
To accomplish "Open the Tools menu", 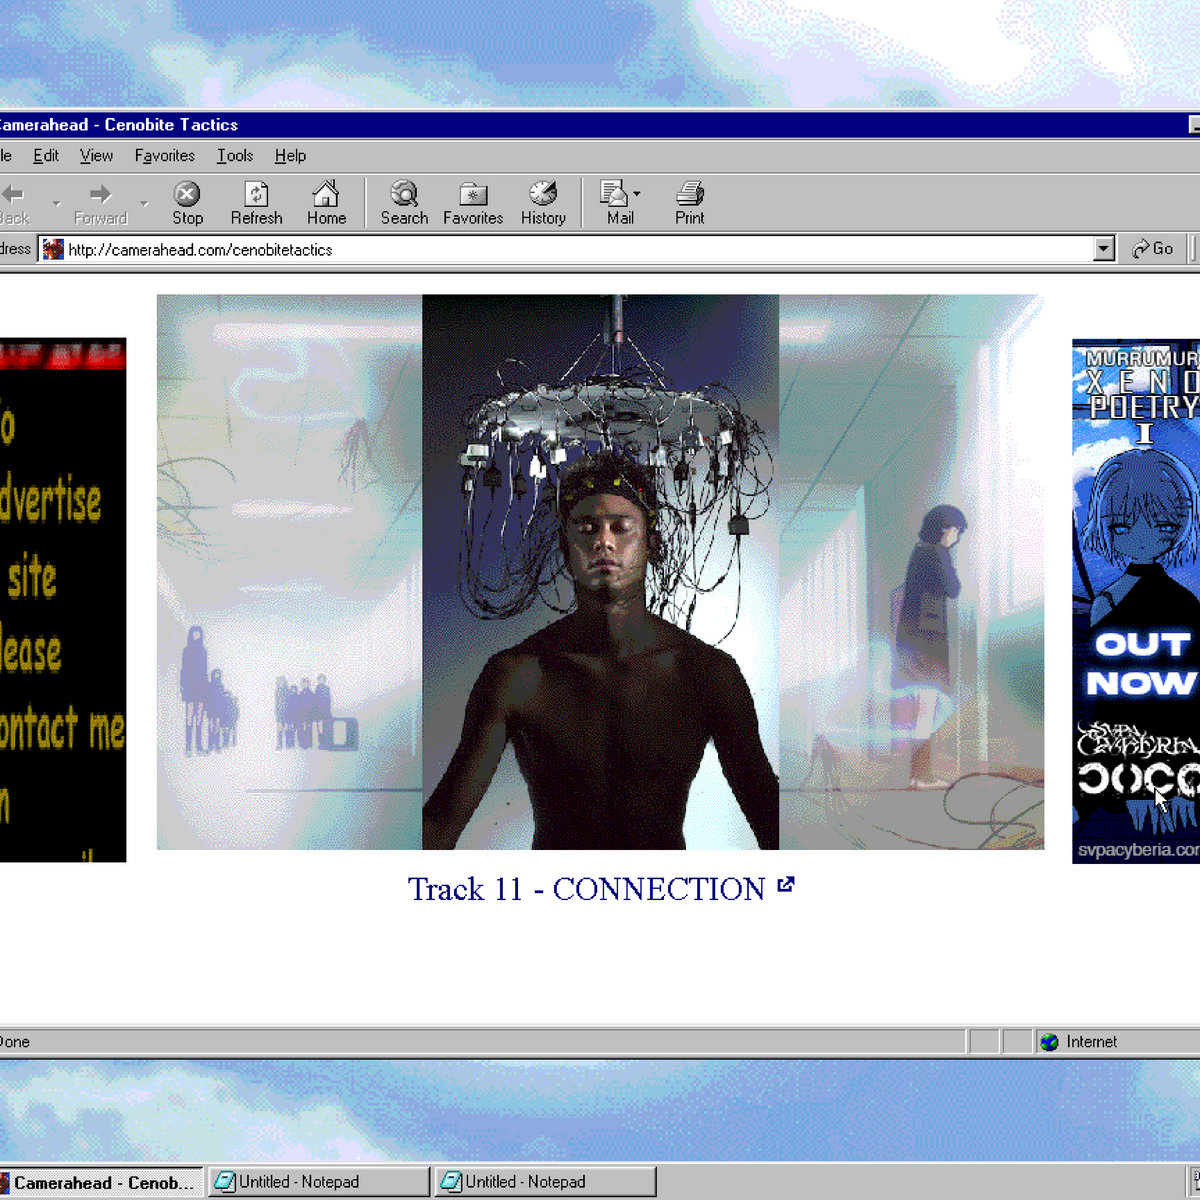I will point(235,156).
